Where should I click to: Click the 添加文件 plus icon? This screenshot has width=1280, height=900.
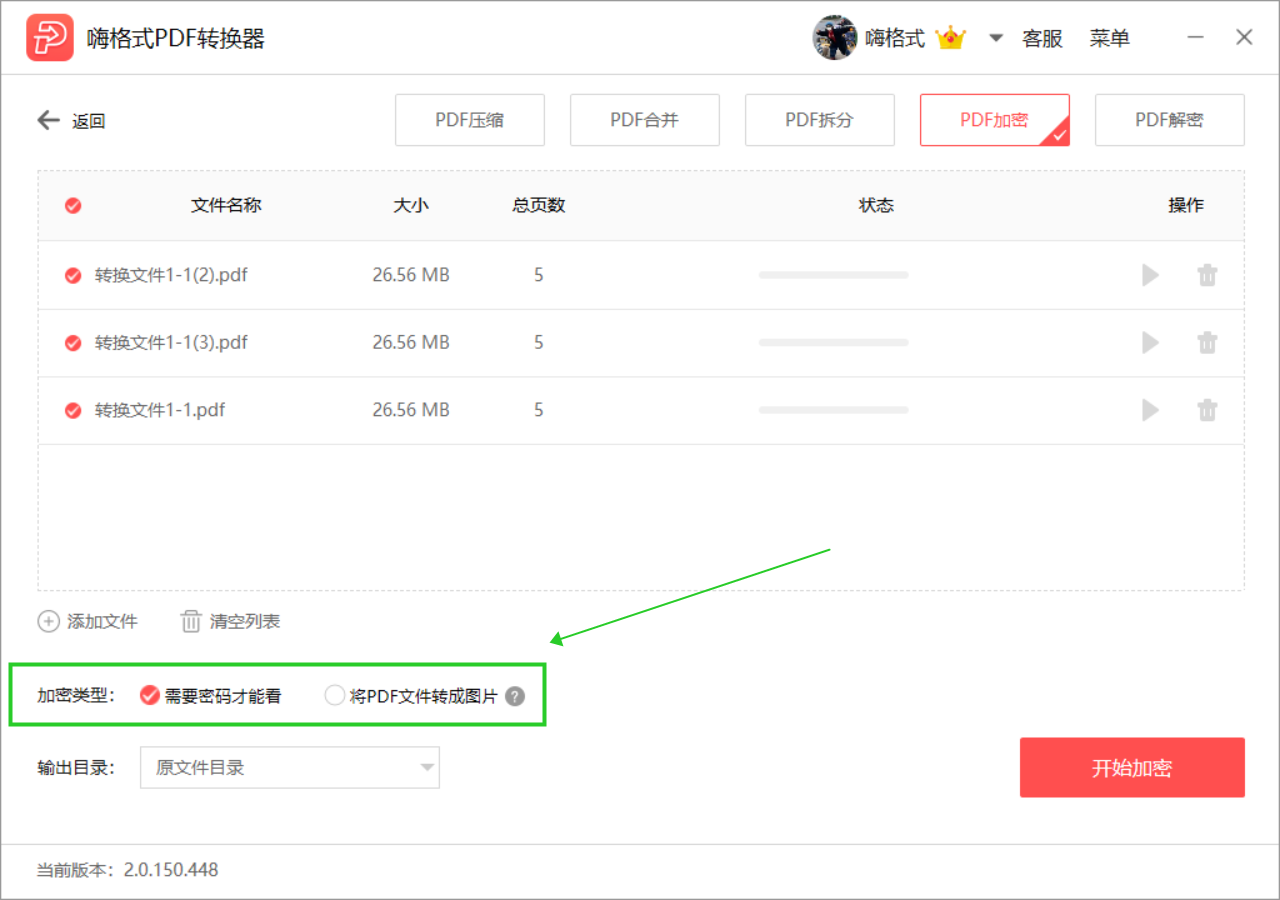coord(48,621)
